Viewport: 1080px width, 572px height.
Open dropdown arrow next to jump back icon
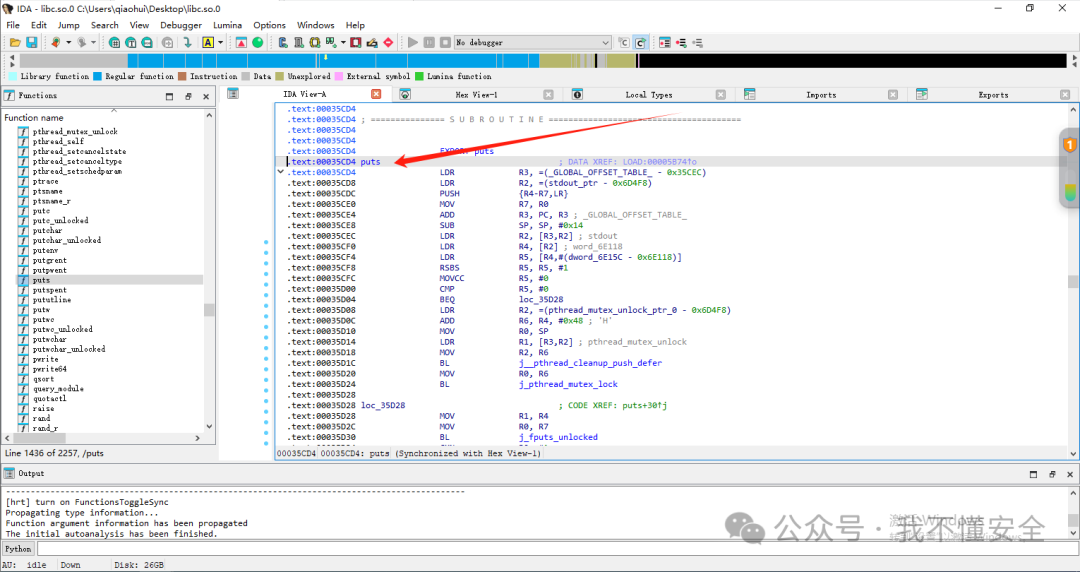(x=68, y=43)
